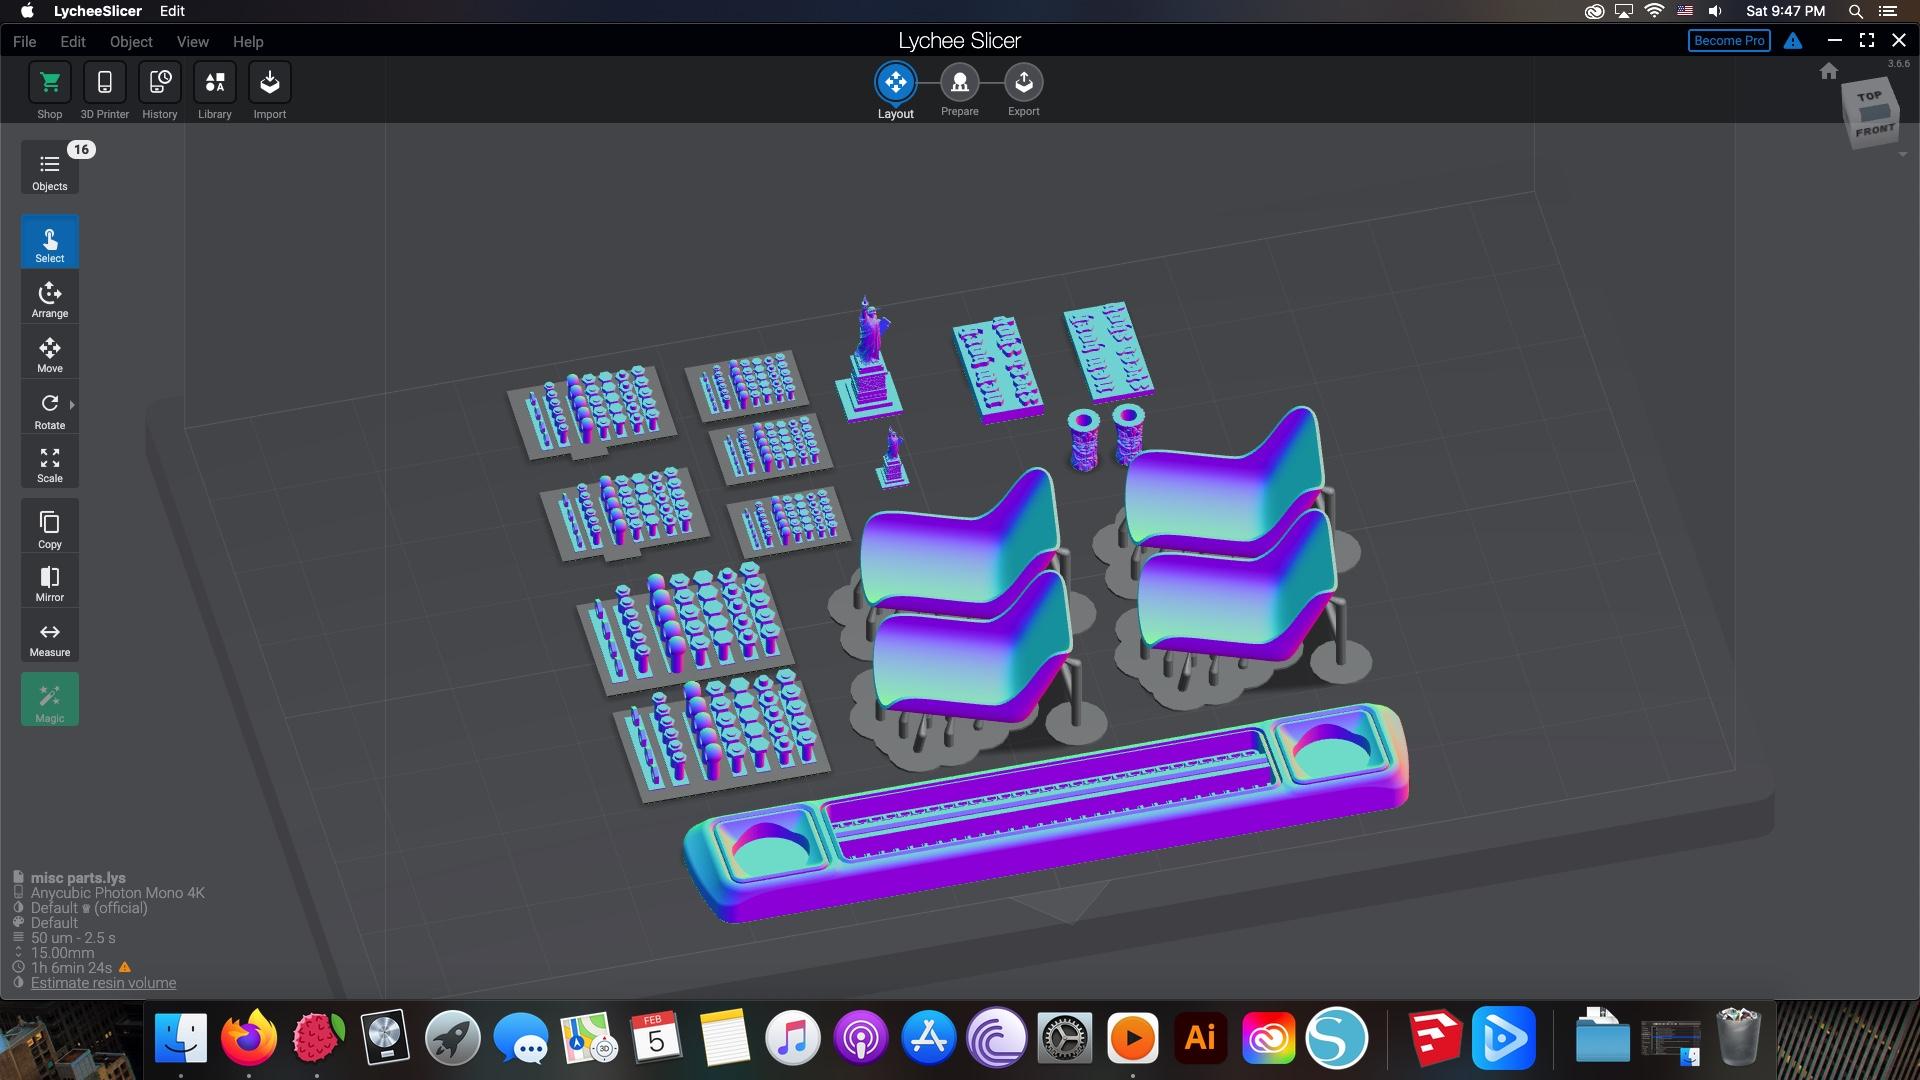The height and width of the screenshot is (1080, 1920).
Task: Activate the Select tool
Action: point(49,242)
